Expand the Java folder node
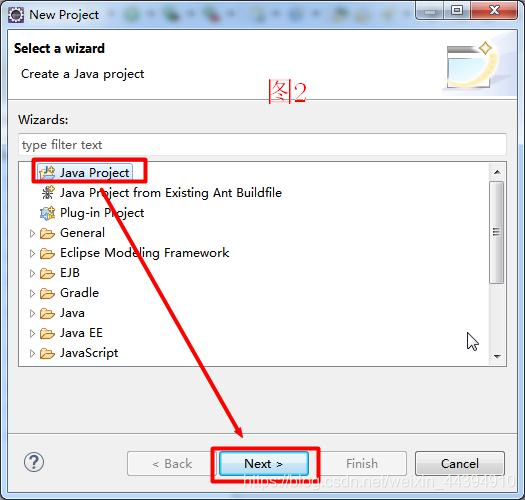Viewport: 525px width, 500px height. 32,313
